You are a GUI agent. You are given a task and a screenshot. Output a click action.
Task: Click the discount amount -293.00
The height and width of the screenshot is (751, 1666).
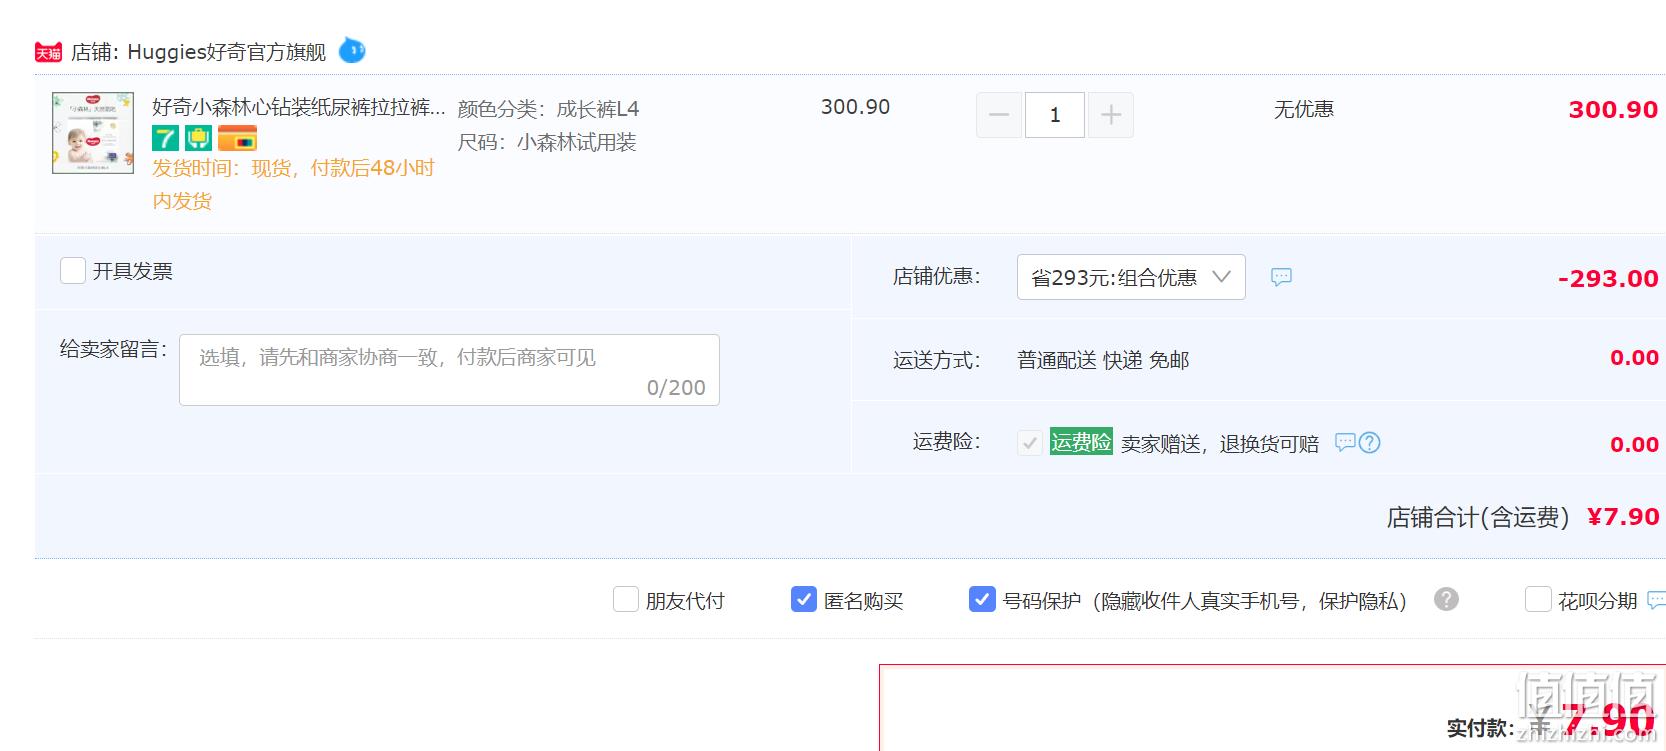(x=1608, y=279)
